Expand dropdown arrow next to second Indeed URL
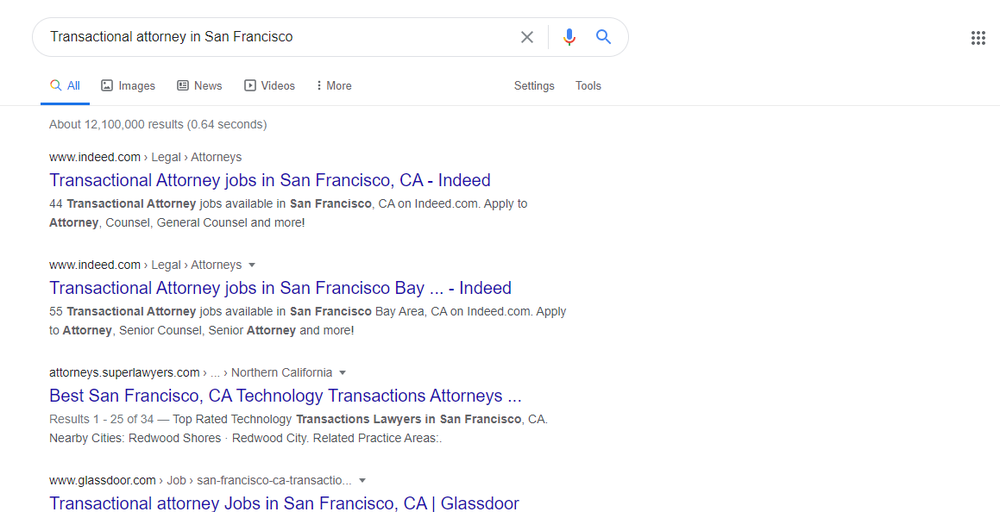Image resolution: width=1000 pixels, height=512 pixels. coord(252,265)
